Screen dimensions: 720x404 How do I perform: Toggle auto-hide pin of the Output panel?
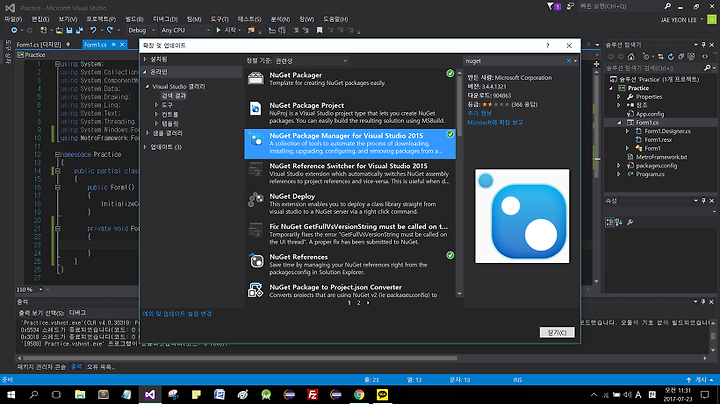click(x=703, y=302)
